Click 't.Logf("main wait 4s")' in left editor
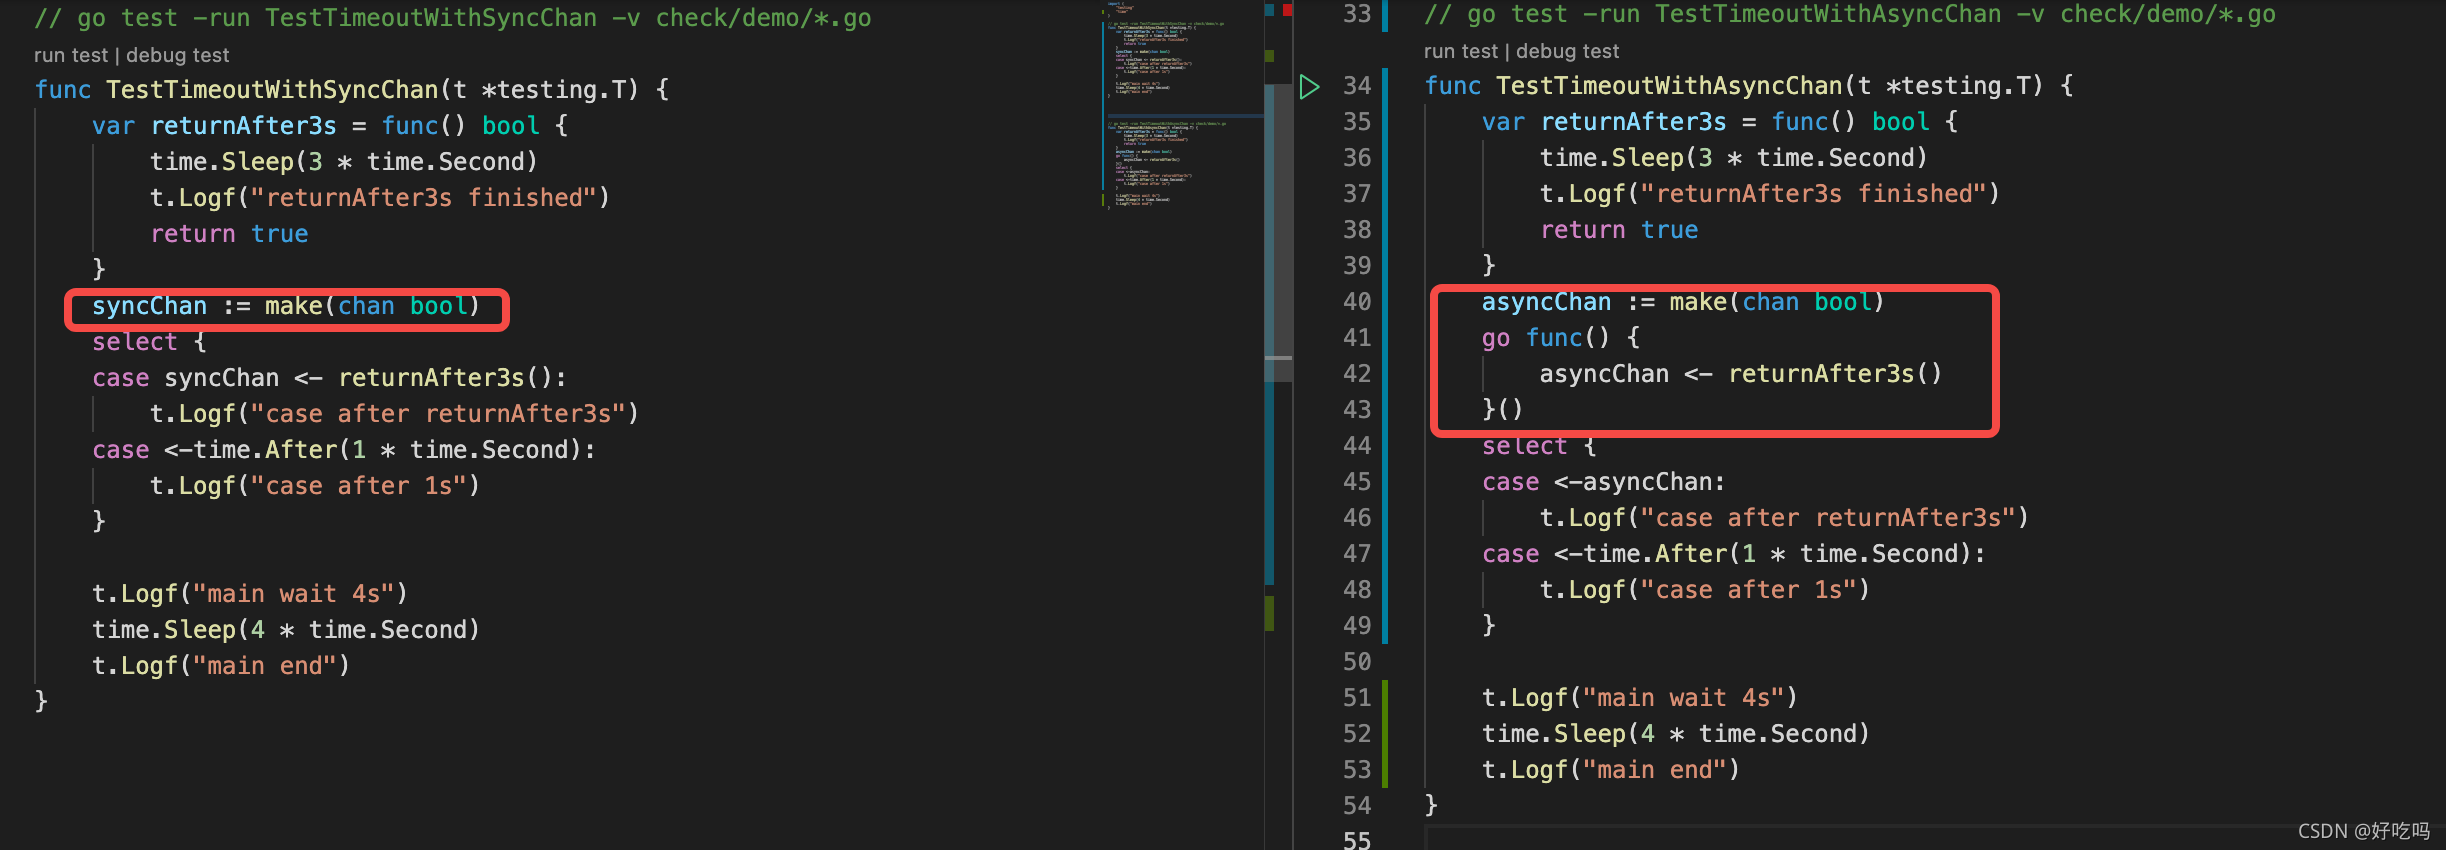The width and height of the screenshot is (2446, 850). pyautogui.click(x=250, y=594)
